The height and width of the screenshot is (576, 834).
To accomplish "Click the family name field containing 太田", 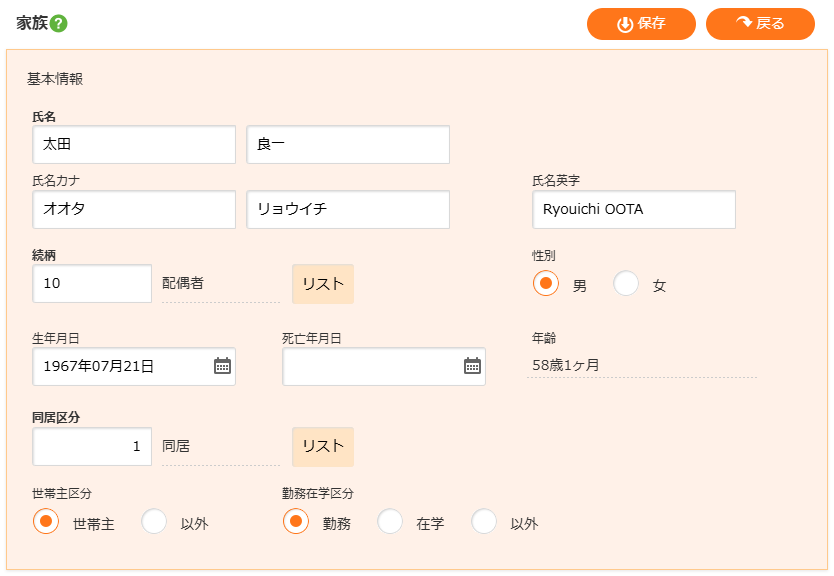I will pos(134,145).
